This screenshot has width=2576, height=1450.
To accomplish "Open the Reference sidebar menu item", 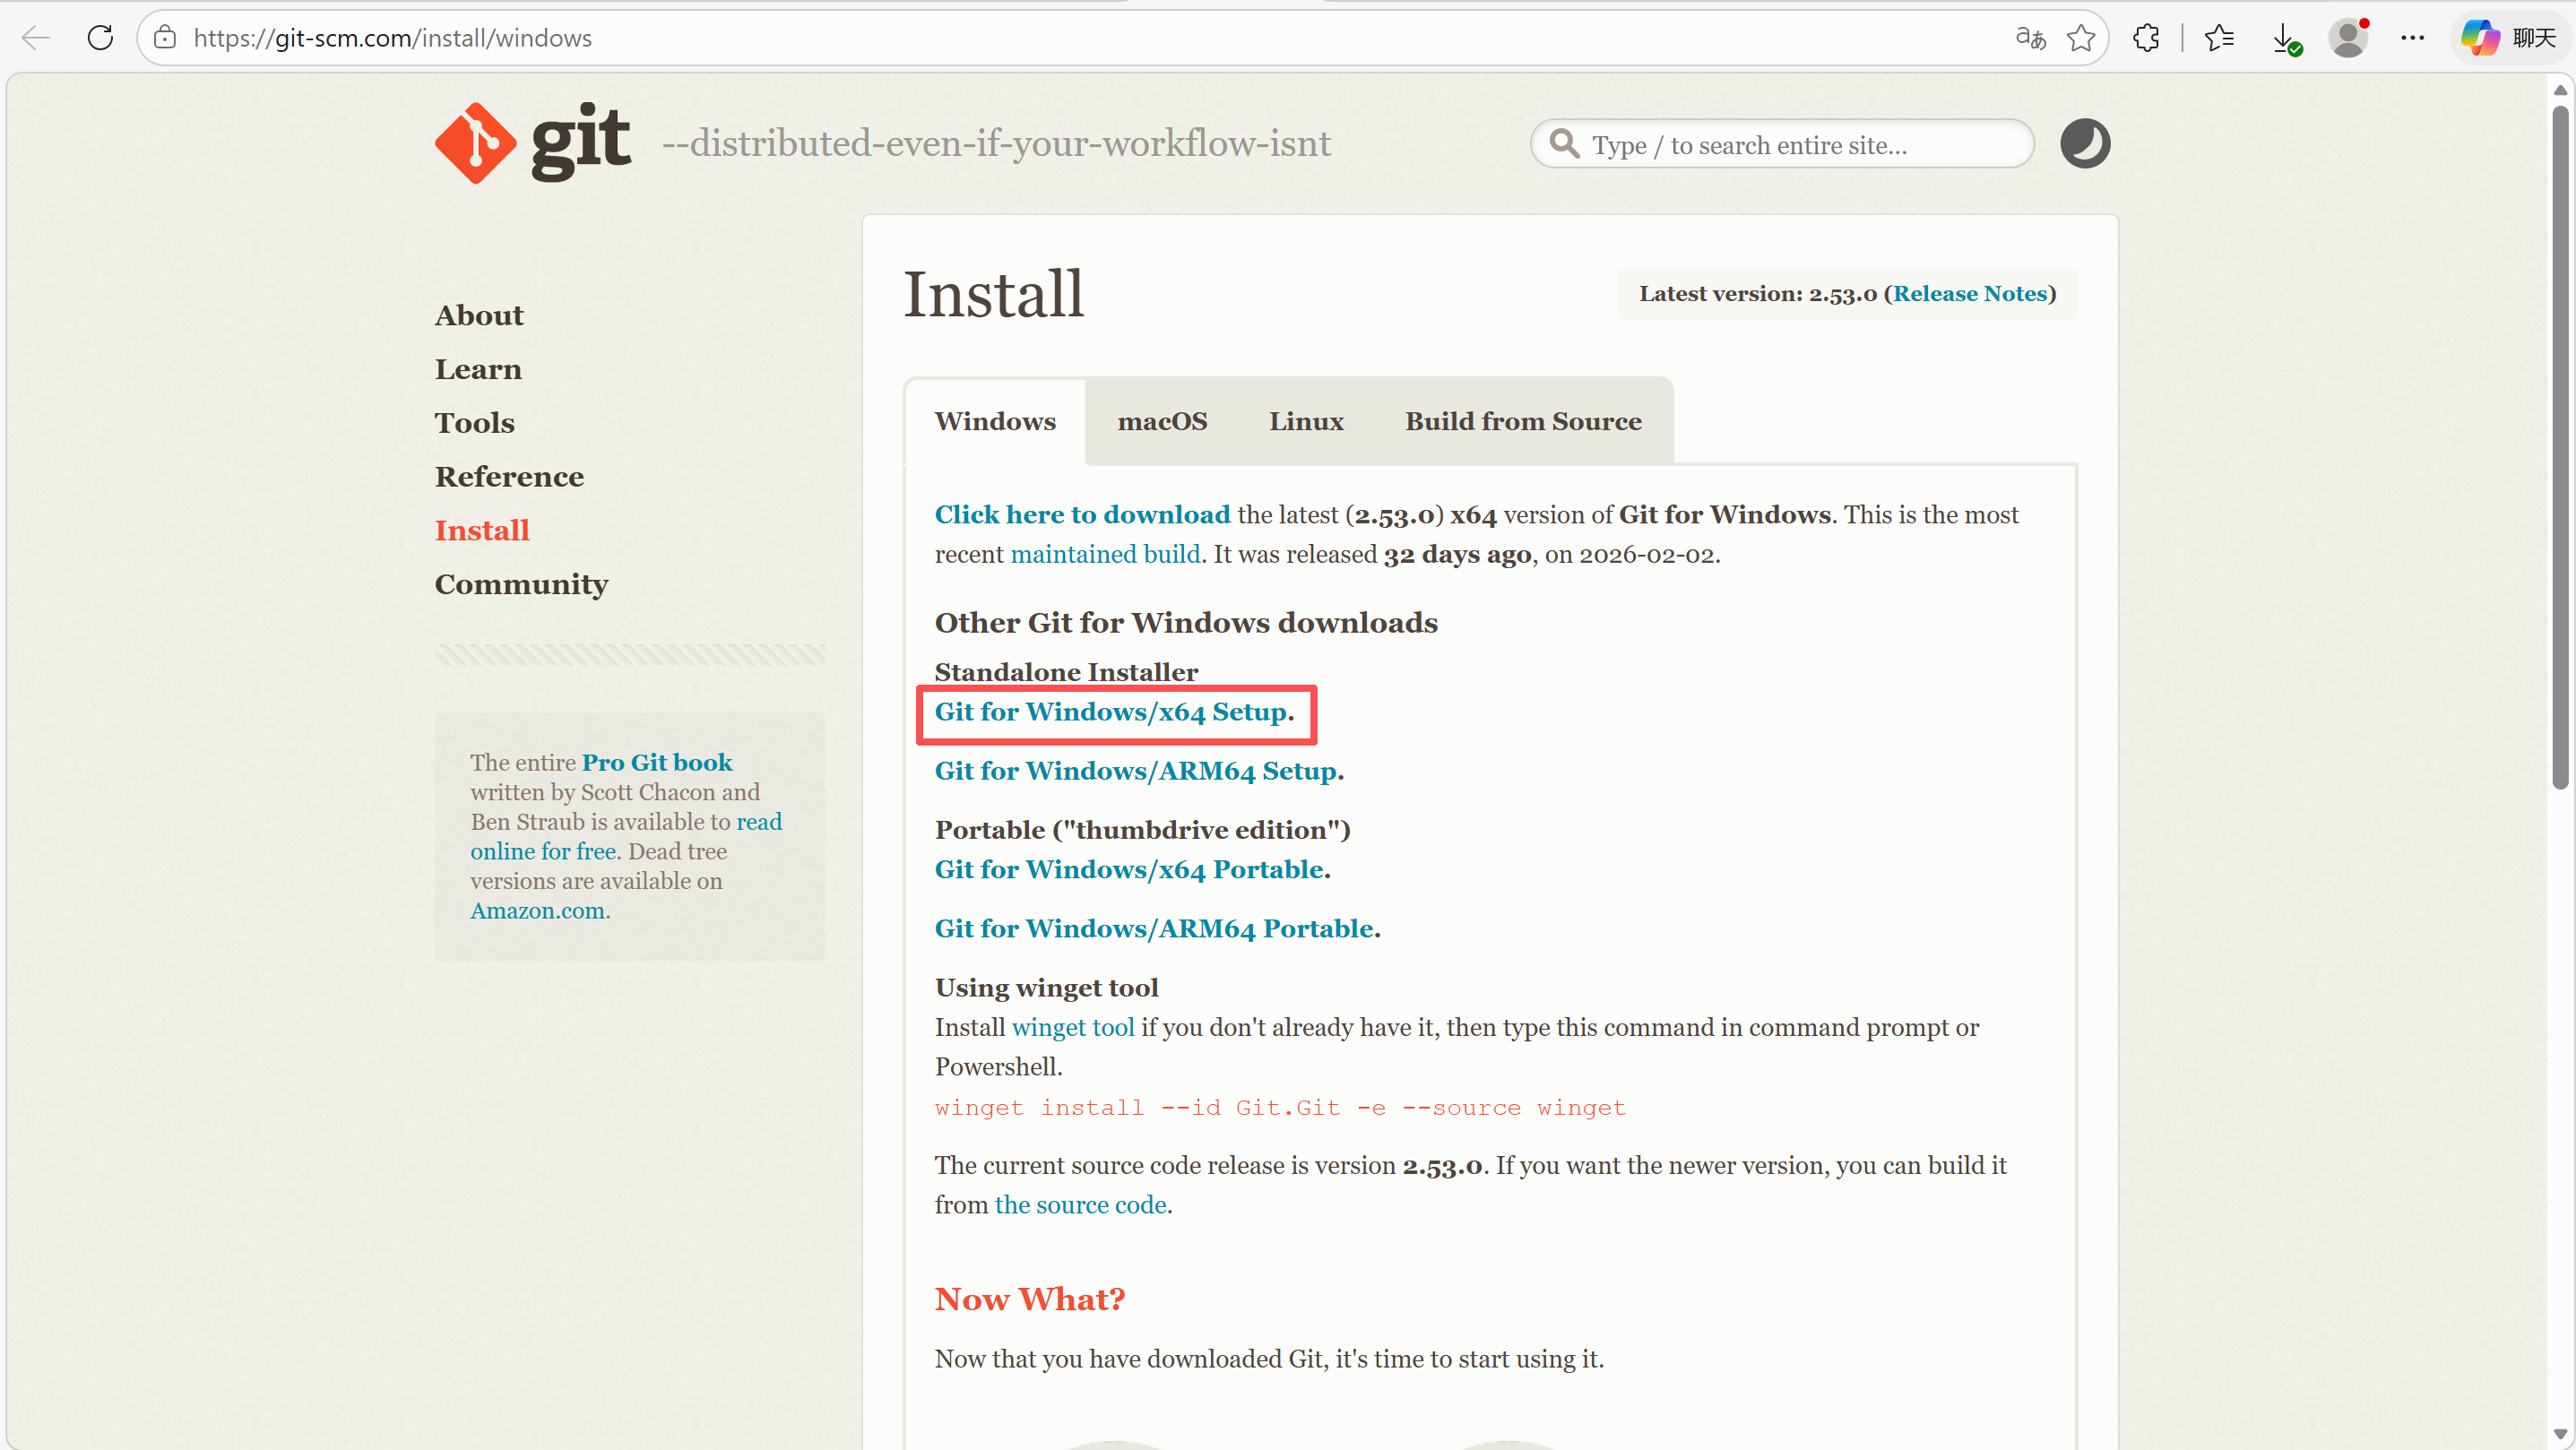I will click(509, 476).
